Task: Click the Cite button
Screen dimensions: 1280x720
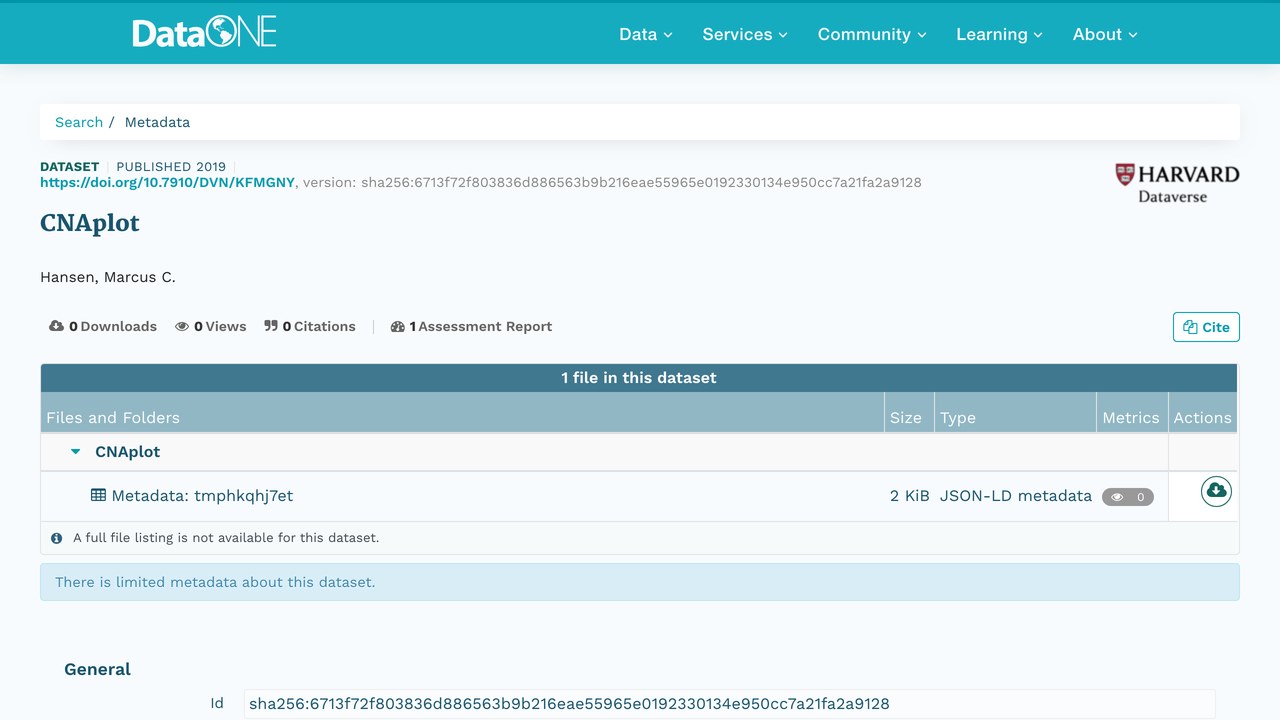Action: (x=1206, y=327)
